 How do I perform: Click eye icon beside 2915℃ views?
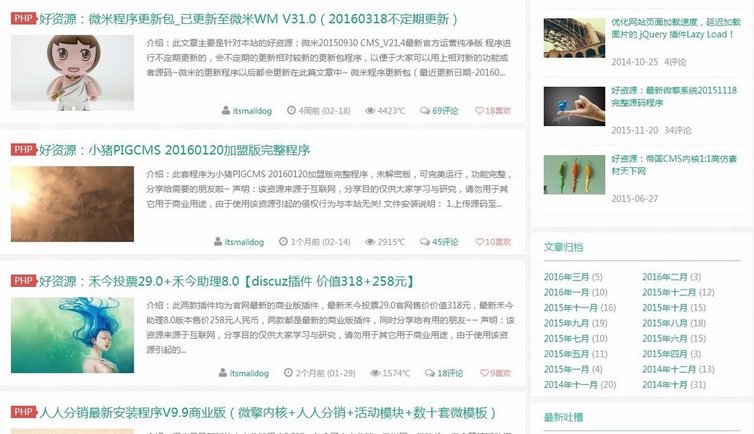[x=370, y=242]
